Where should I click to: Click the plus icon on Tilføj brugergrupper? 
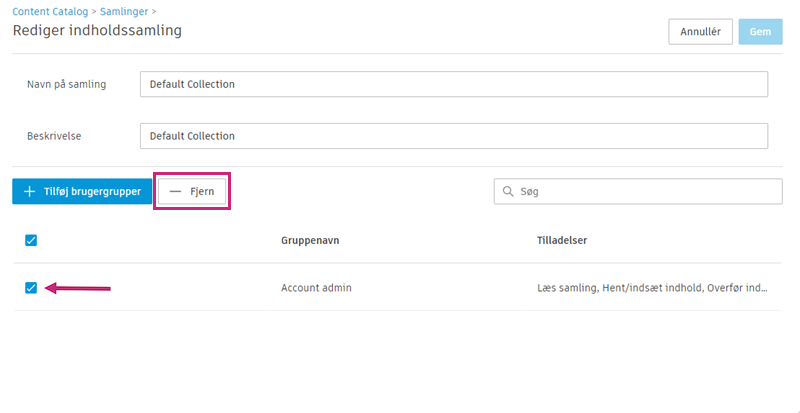click(x=29, y=191)
